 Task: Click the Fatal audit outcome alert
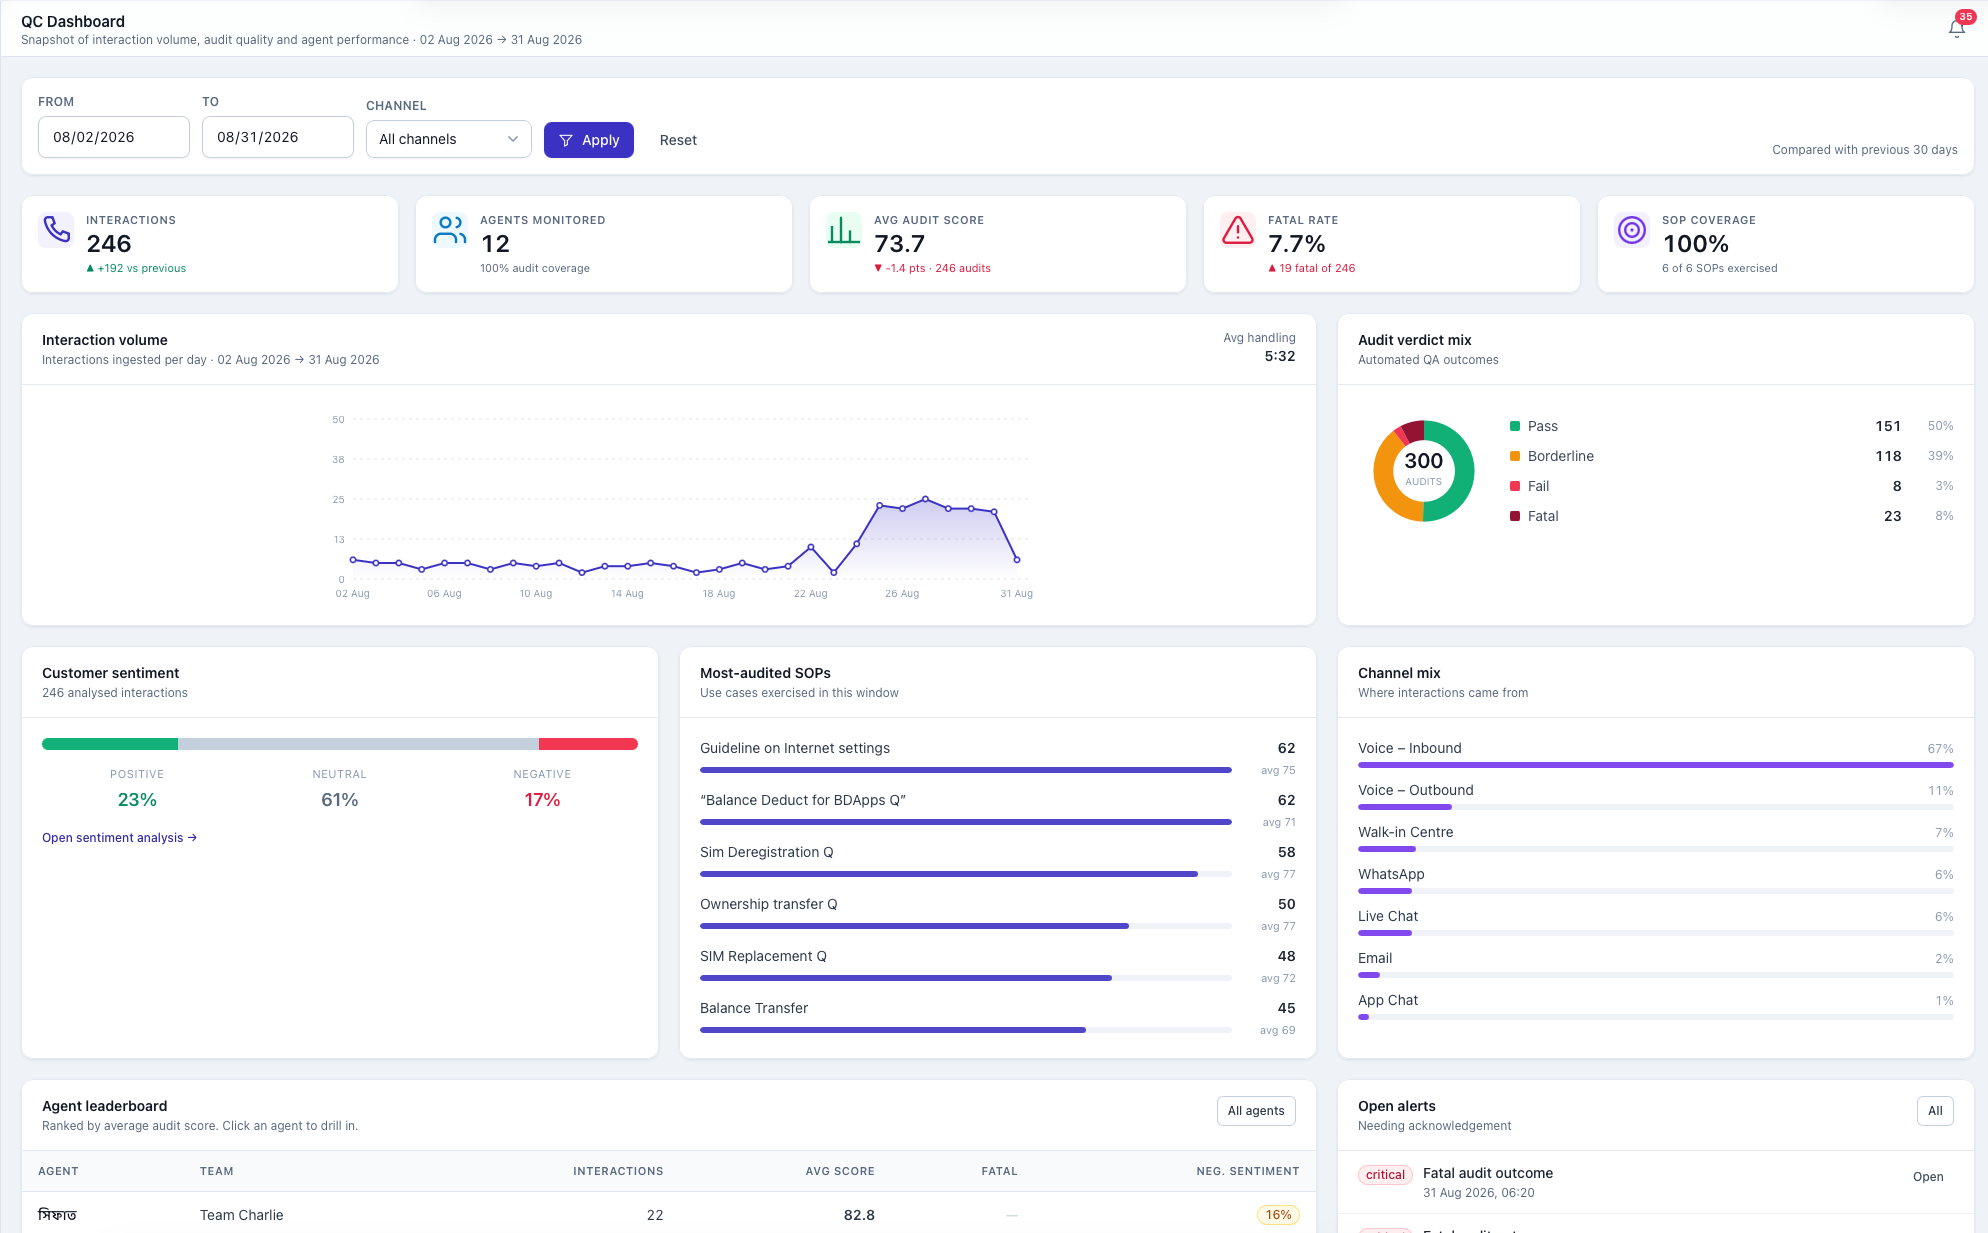[1488, 1173]
